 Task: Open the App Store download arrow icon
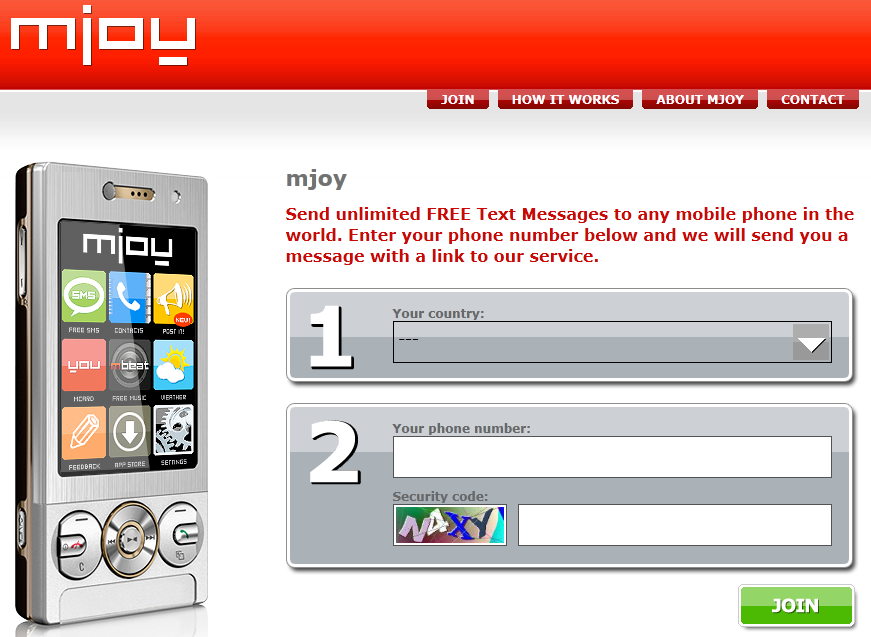[129, 432]
